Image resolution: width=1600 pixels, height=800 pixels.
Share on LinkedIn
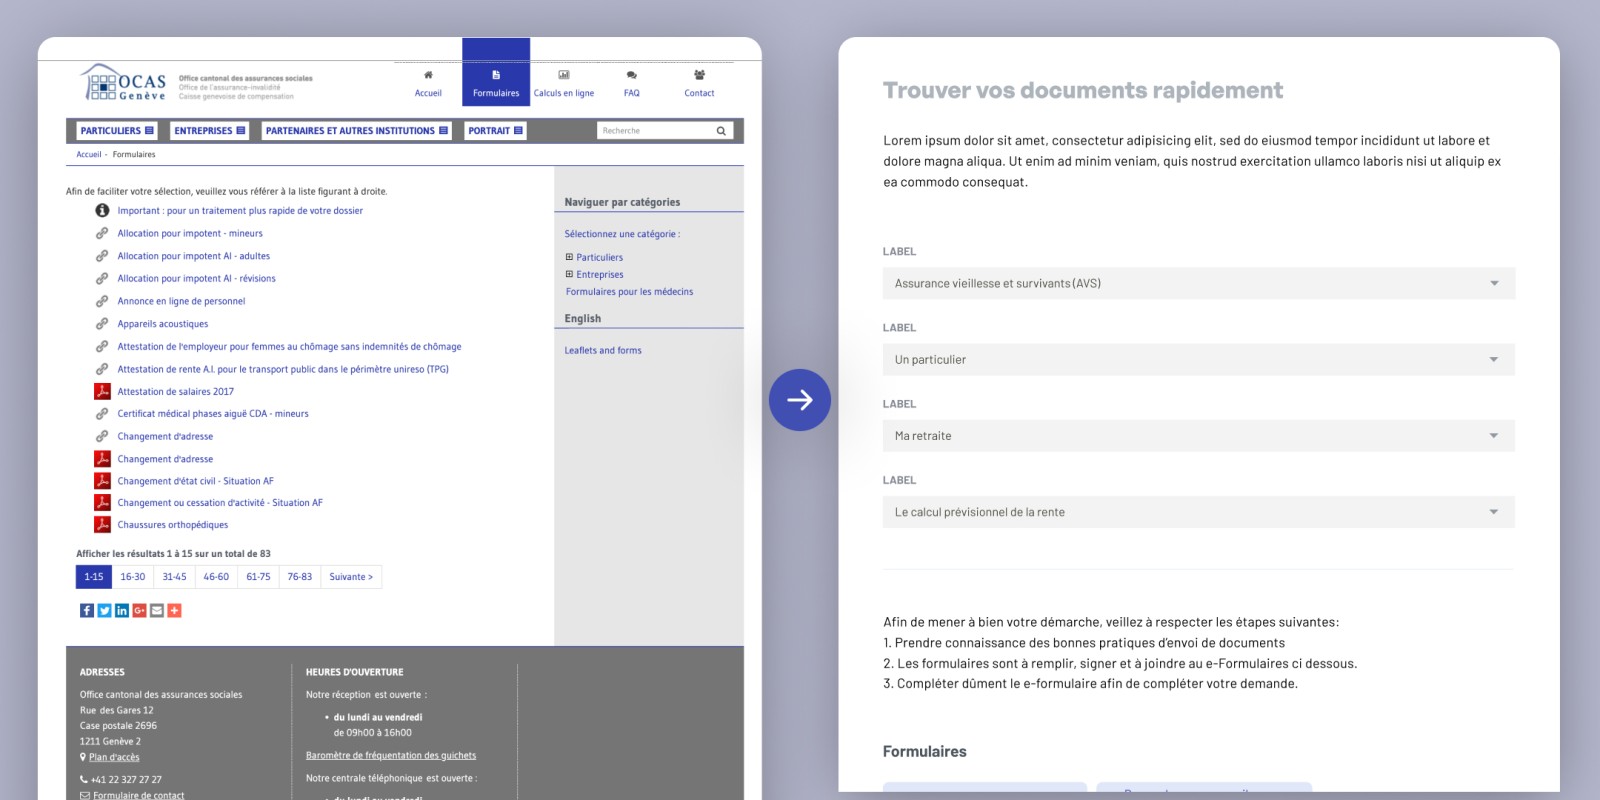(122, 611)
